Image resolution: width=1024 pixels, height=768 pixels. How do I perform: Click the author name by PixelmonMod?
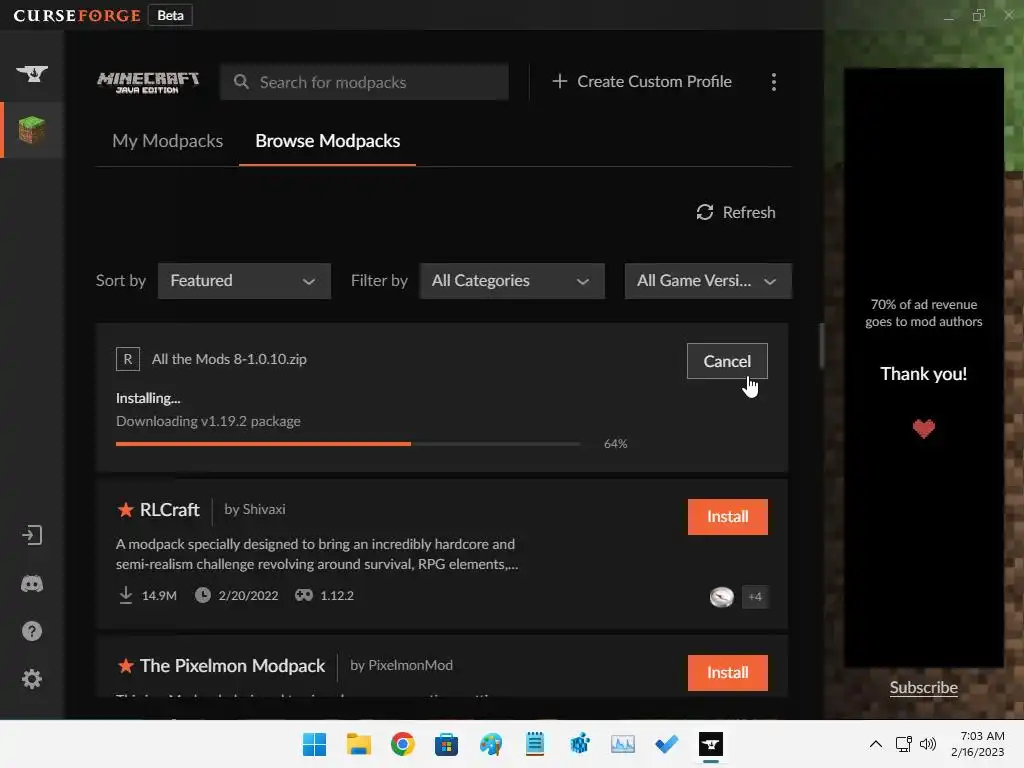pos(401,665)
